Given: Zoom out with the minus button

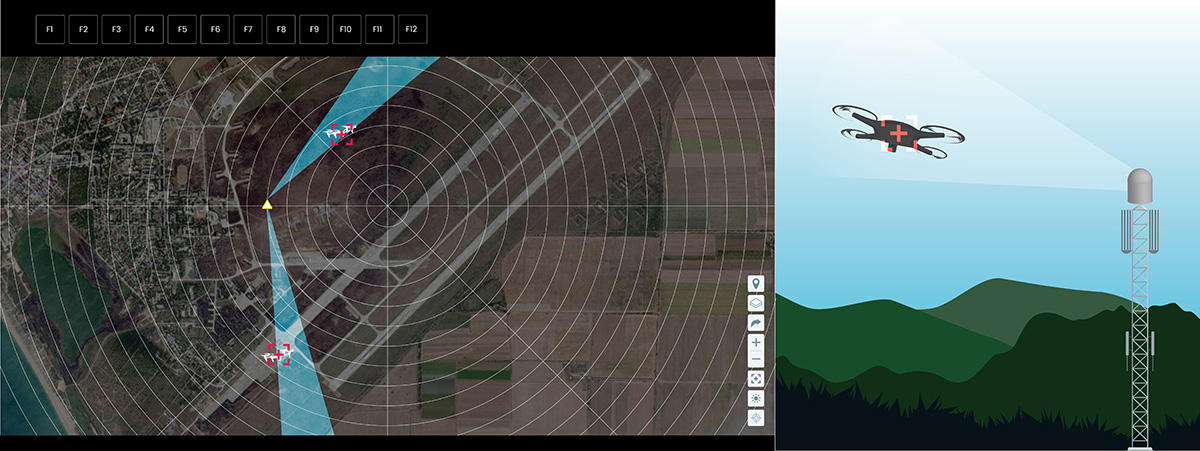Looking at the screenshot, I should tap(756, 359).
